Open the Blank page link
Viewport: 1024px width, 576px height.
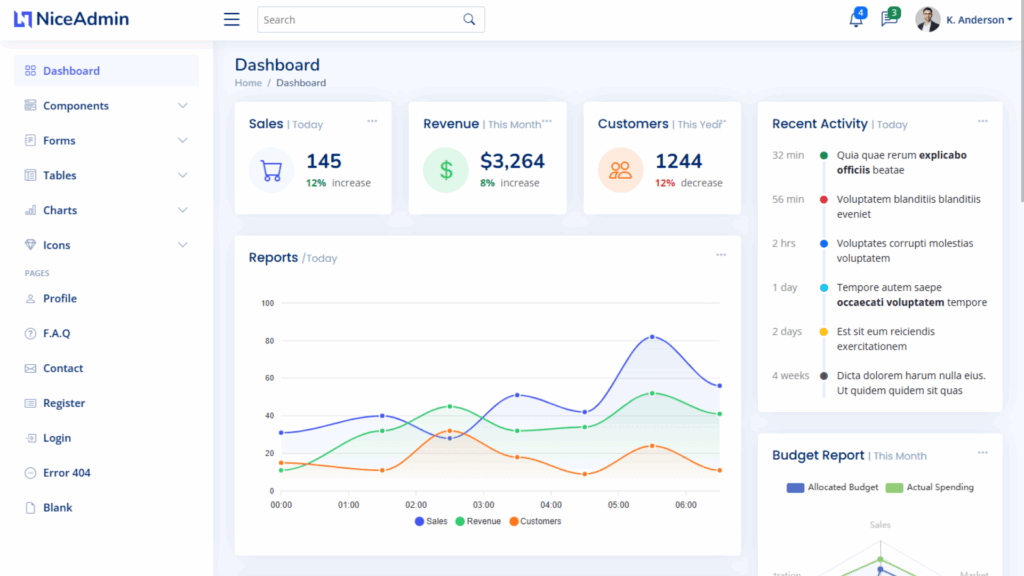tap(57, 507)
